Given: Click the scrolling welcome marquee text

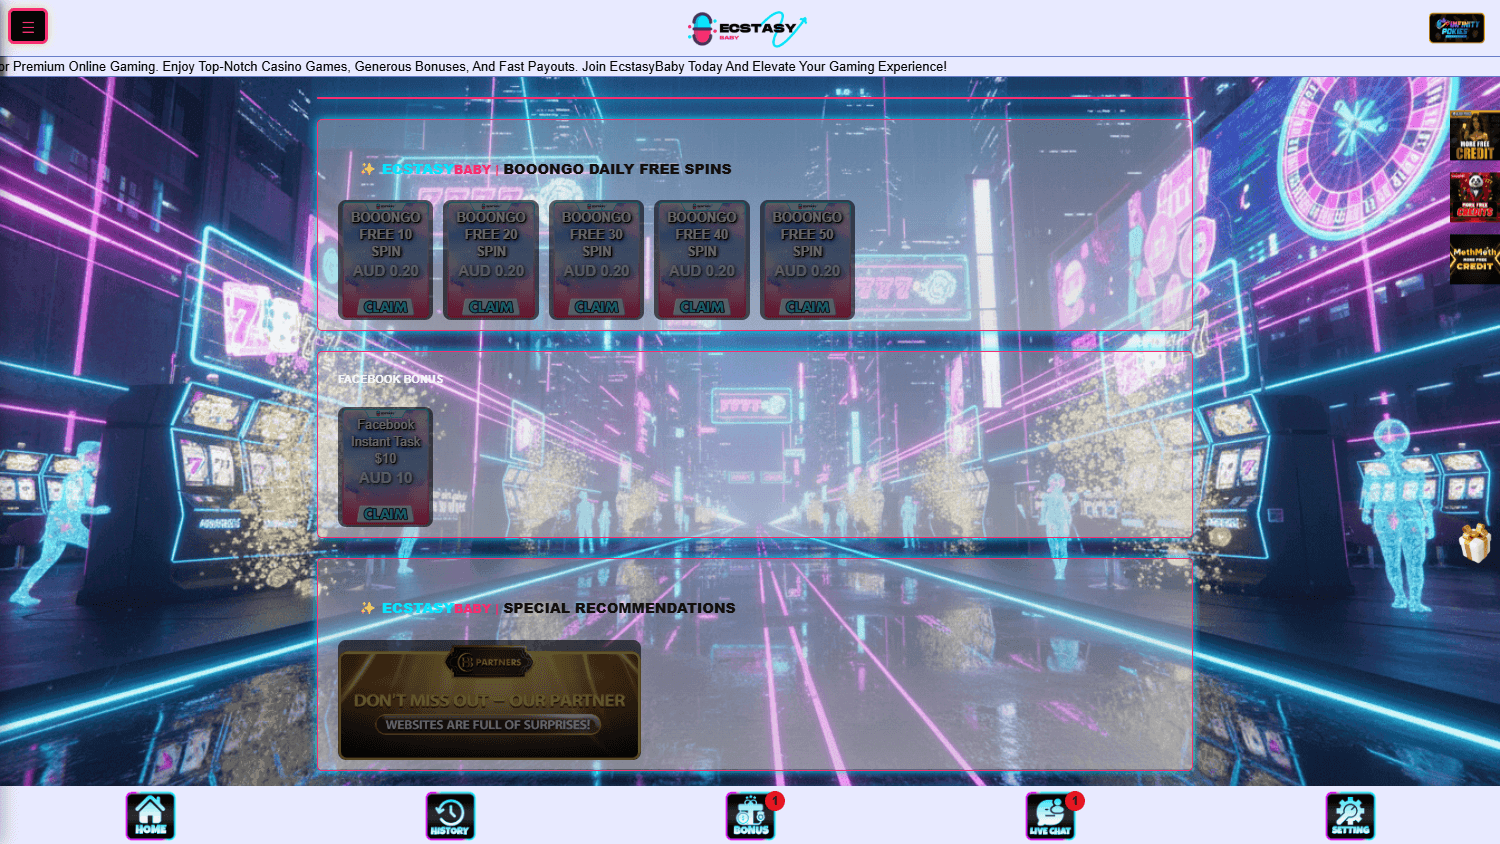Looking at the screenshot, I should [x=473, y=67].
